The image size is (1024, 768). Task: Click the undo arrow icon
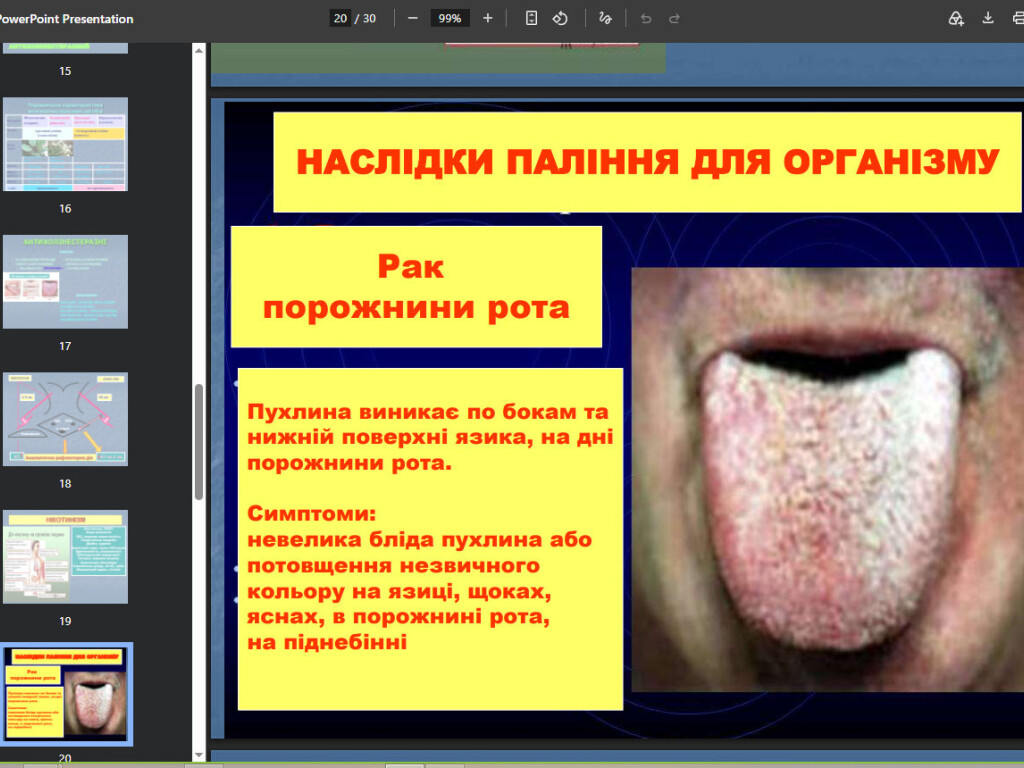pos(646,18)
